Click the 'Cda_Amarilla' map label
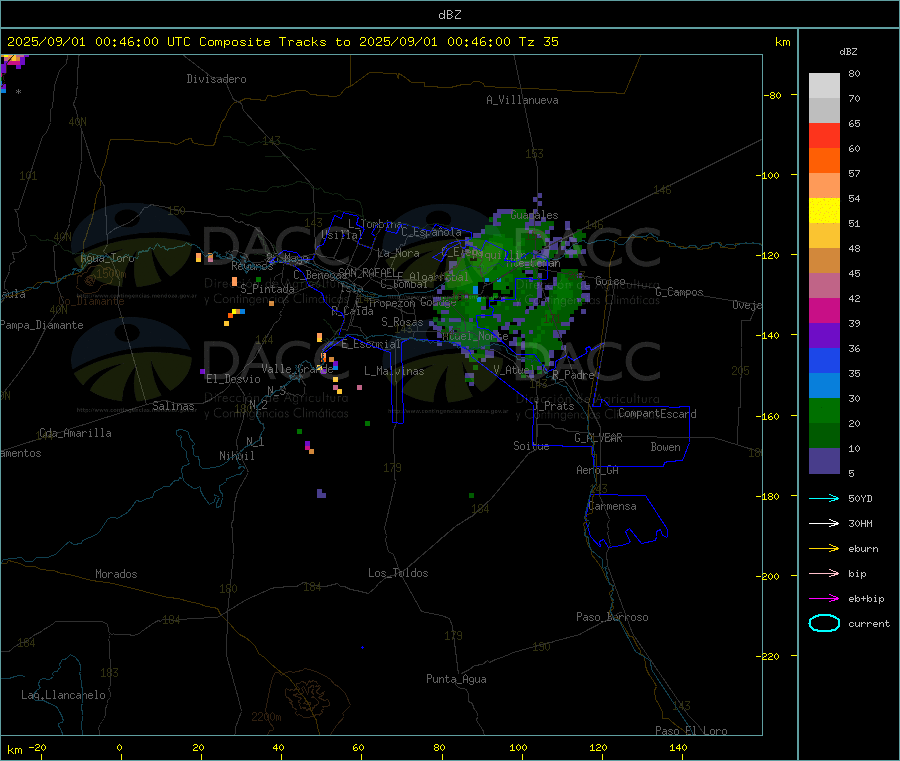This screenshot has width=900, height=761. point(75,433)
